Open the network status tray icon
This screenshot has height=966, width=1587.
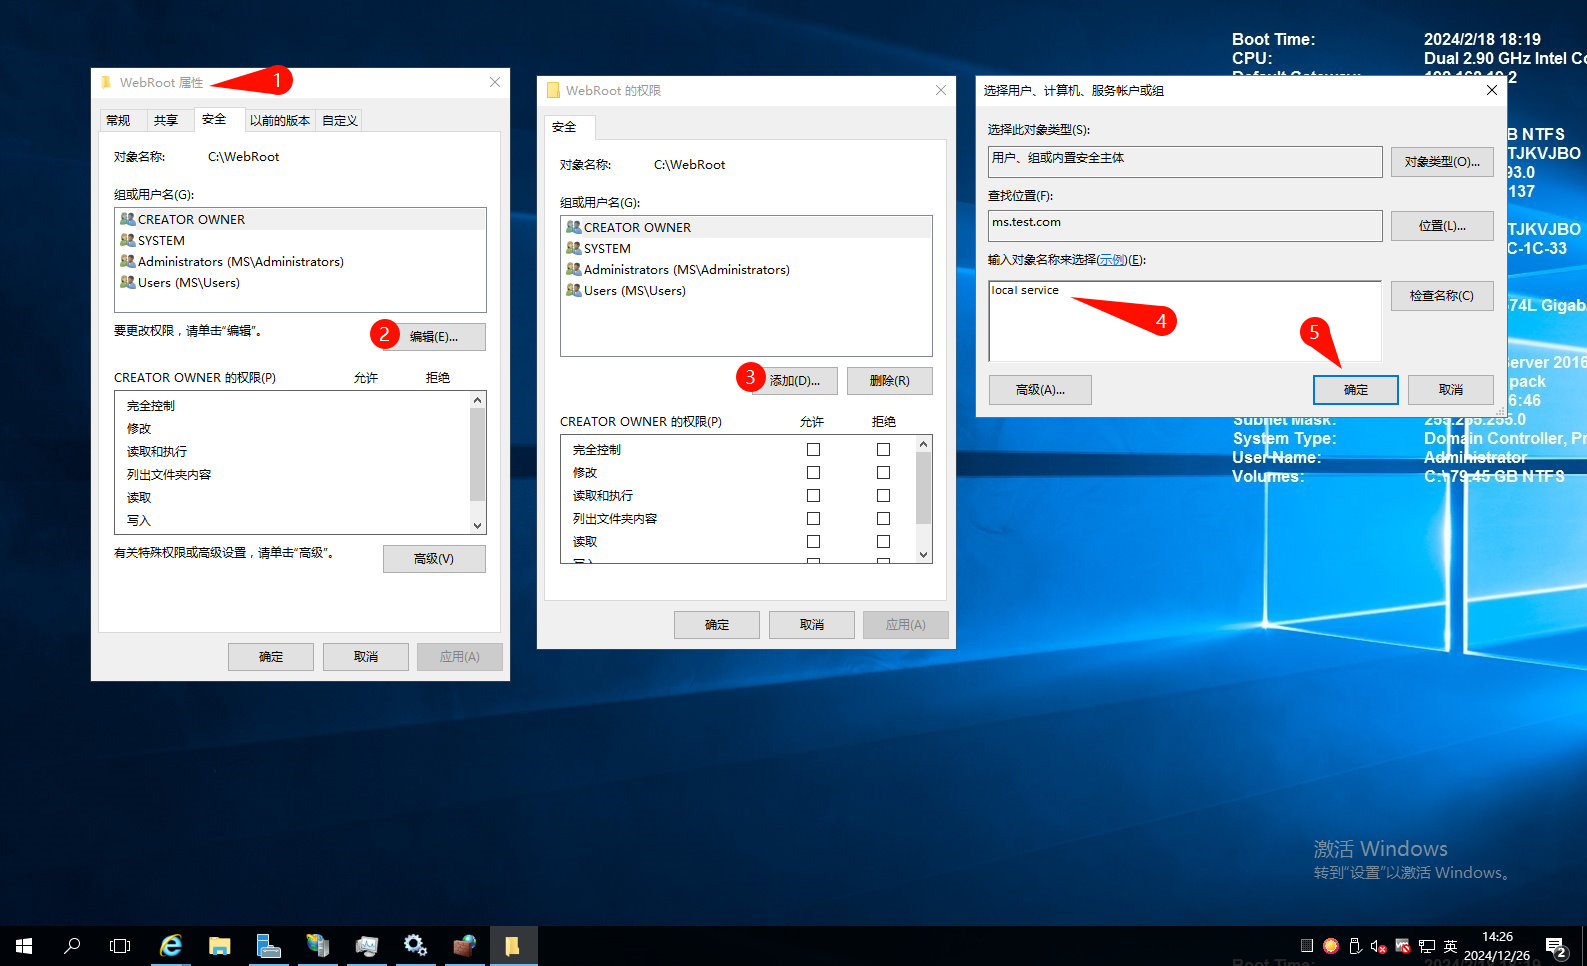click(x=1427, y=946)
